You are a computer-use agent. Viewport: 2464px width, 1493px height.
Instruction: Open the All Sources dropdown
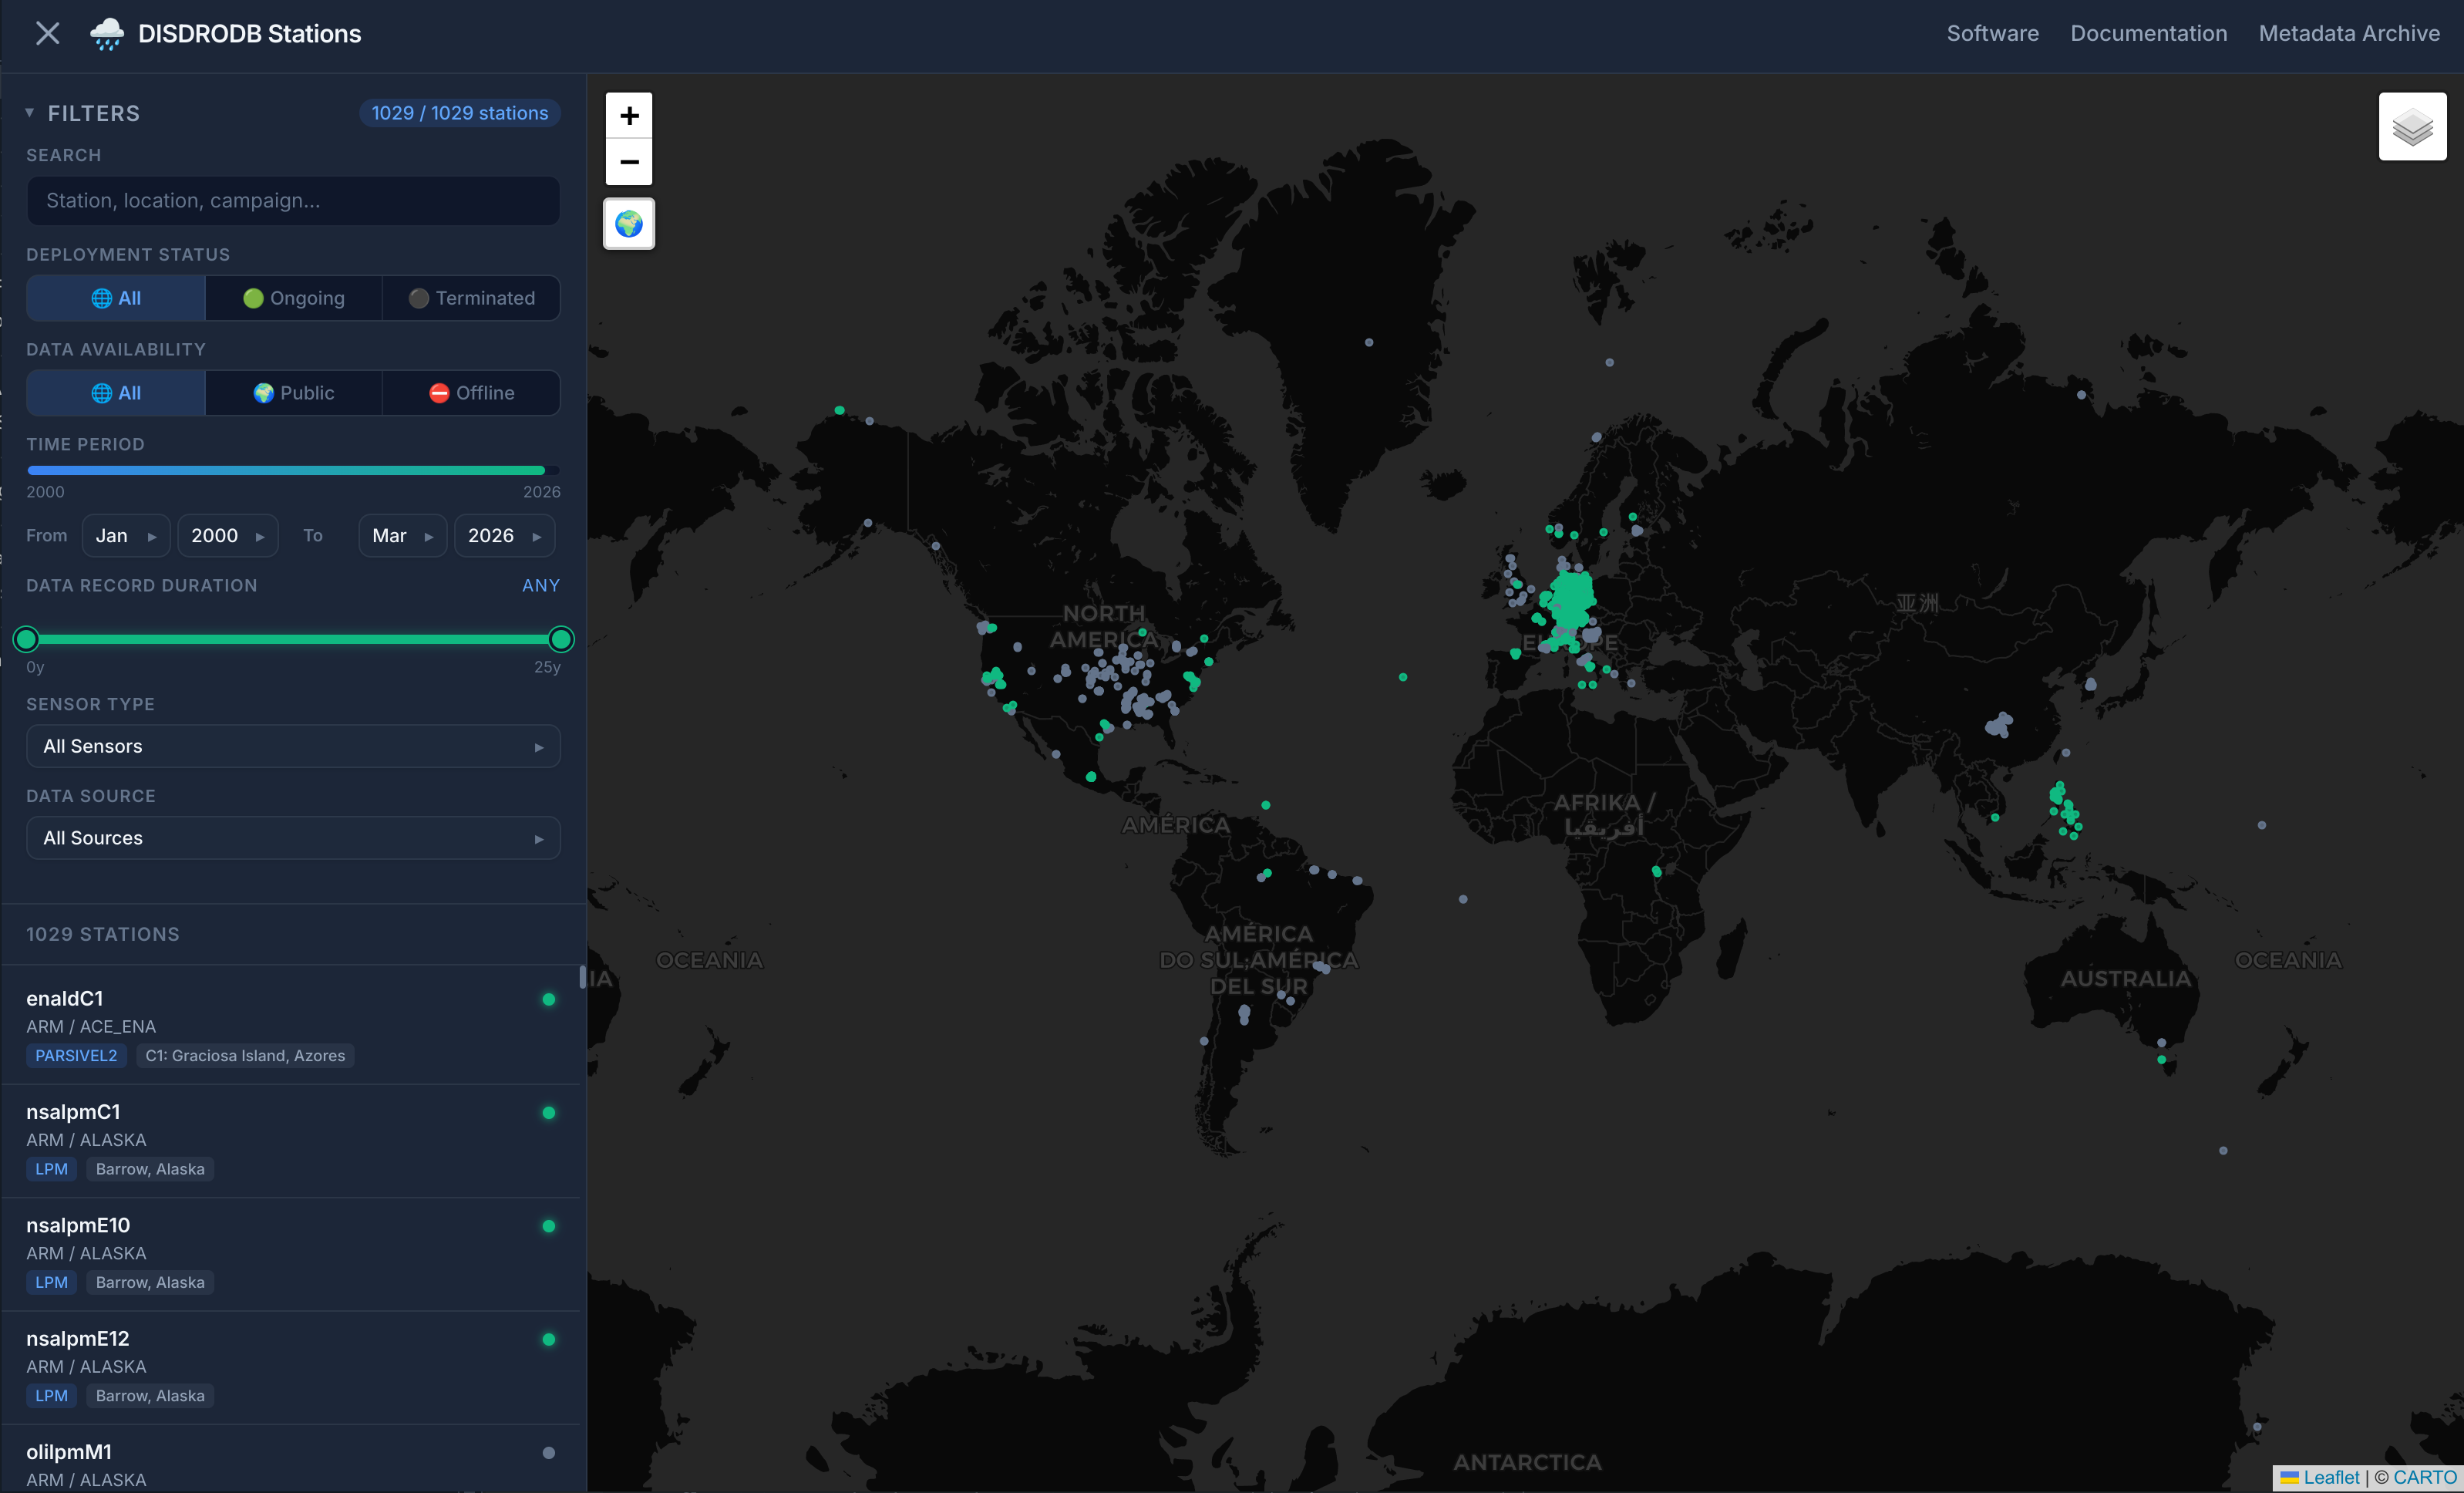(293, 838)
